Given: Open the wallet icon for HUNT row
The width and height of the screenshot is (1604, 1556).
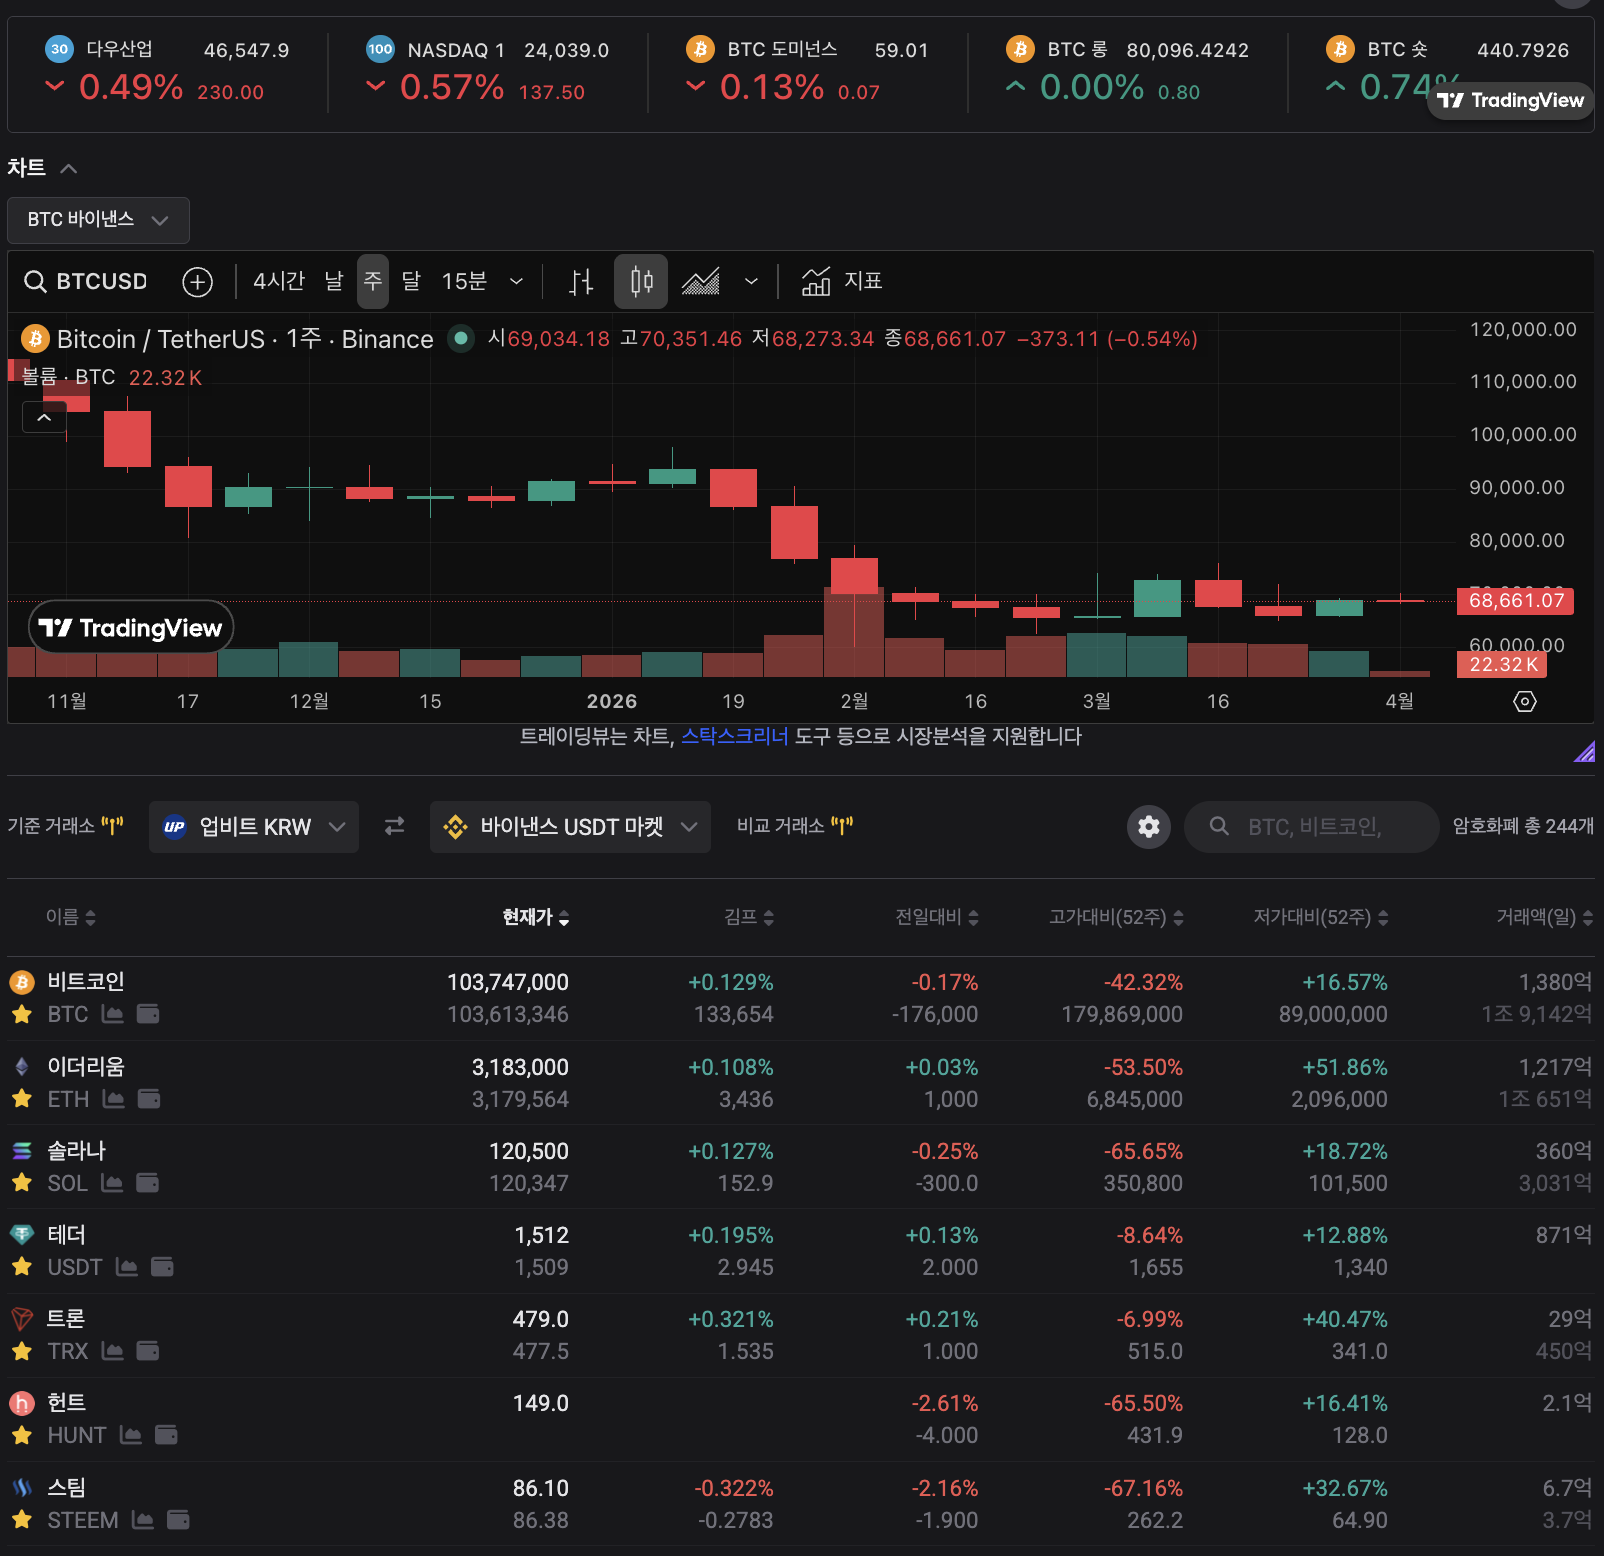Looking at the screenshot, I should coord(166,1436).
